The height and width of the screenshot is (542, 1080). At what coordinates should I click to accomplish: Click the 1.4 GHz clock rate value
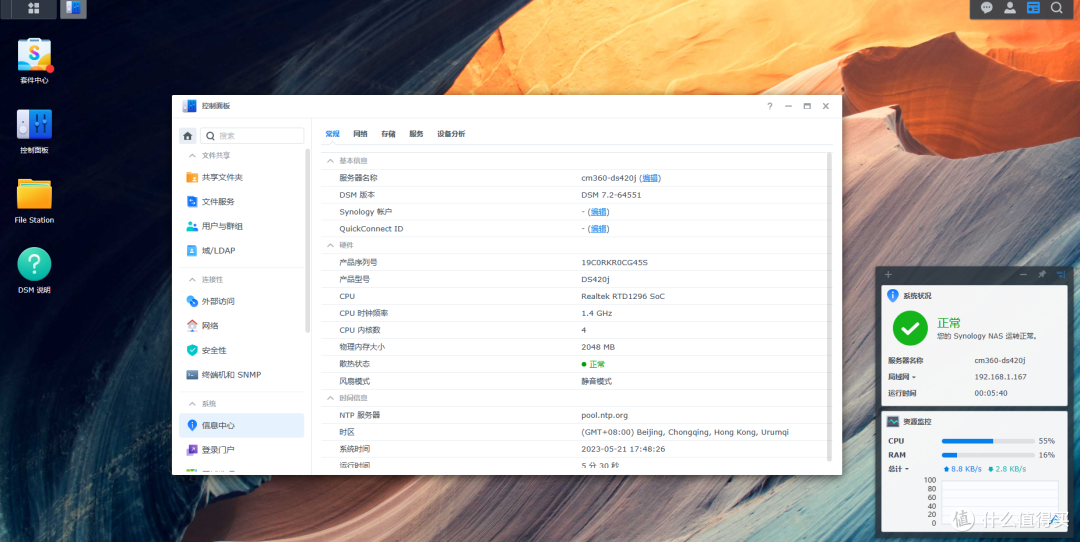coord(596,313)
